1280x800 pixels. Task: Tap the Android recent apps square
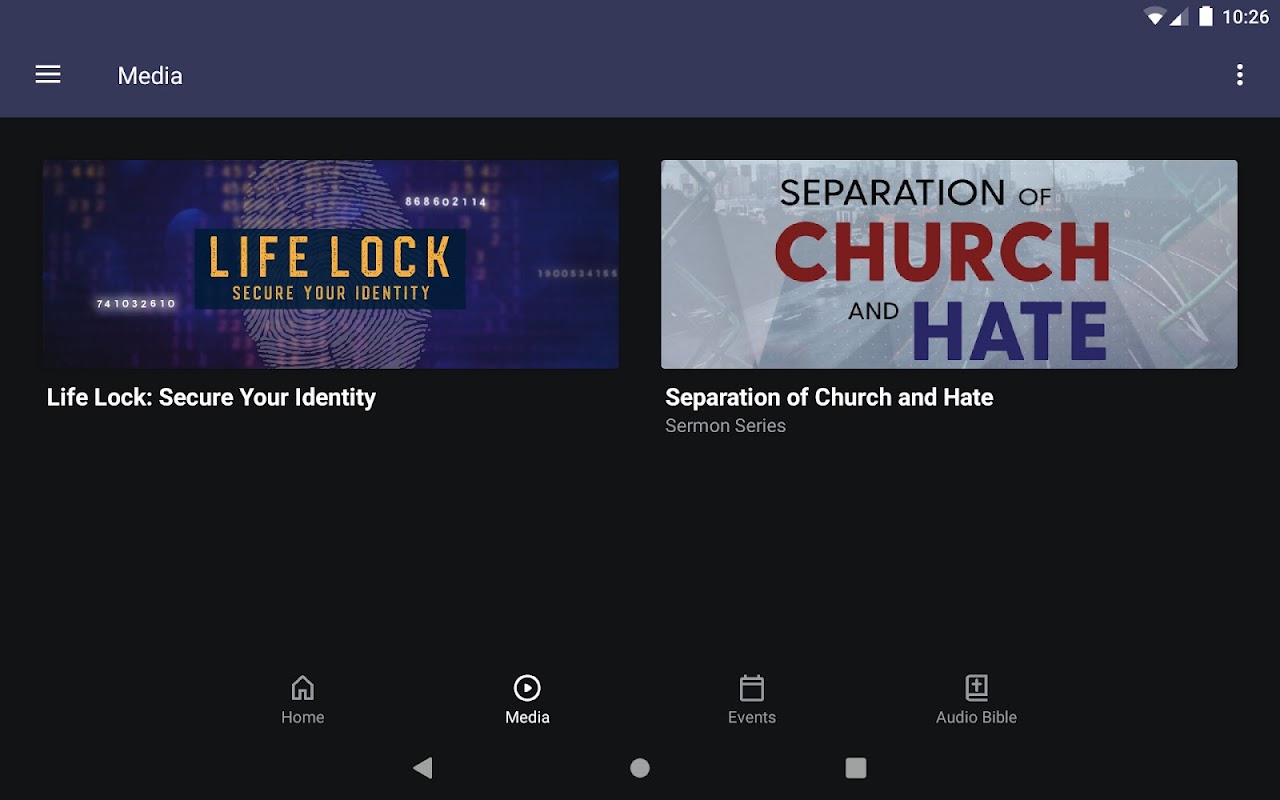pos(856,768)
